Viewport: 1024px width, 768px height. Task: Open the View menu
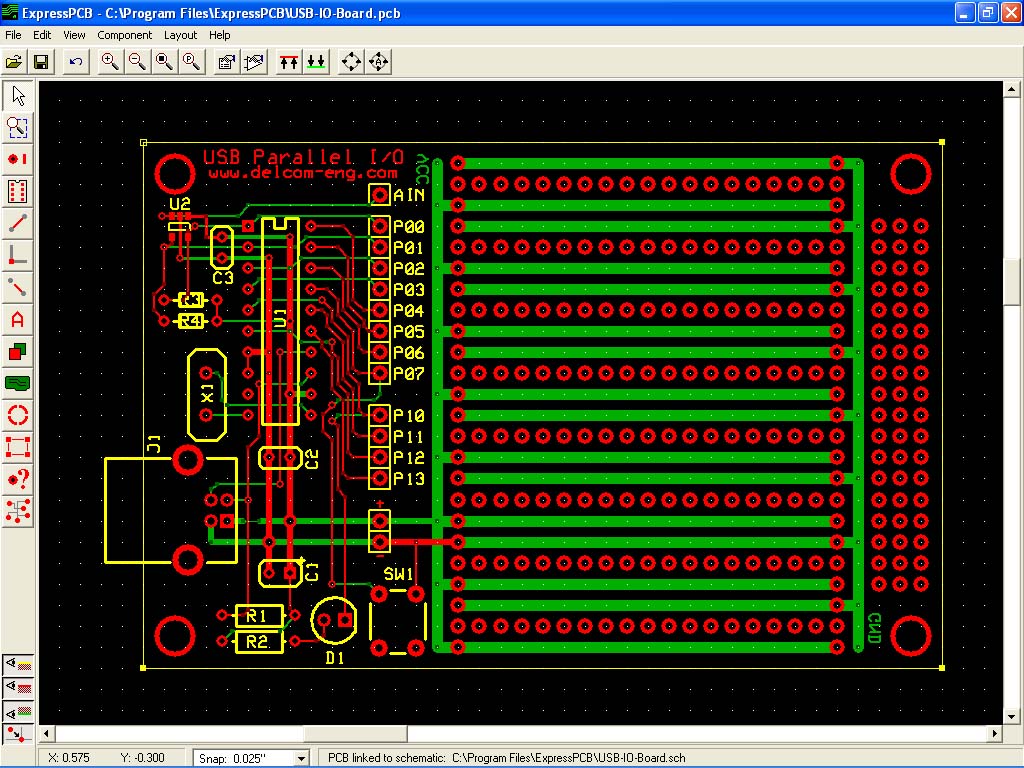click(x=74, y=35)
